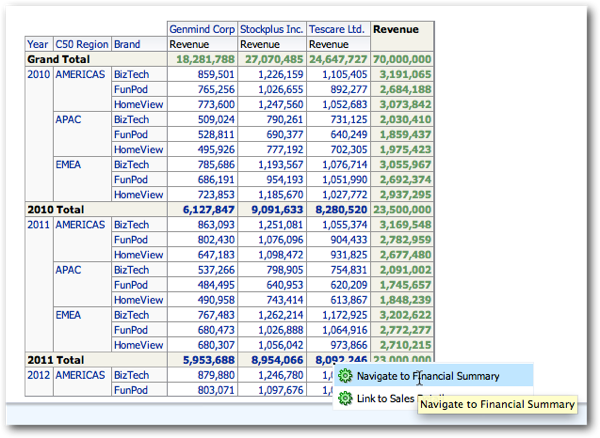Select the 2010 year cell
This screenshot has height=438, width=600.
click(39, 74)
